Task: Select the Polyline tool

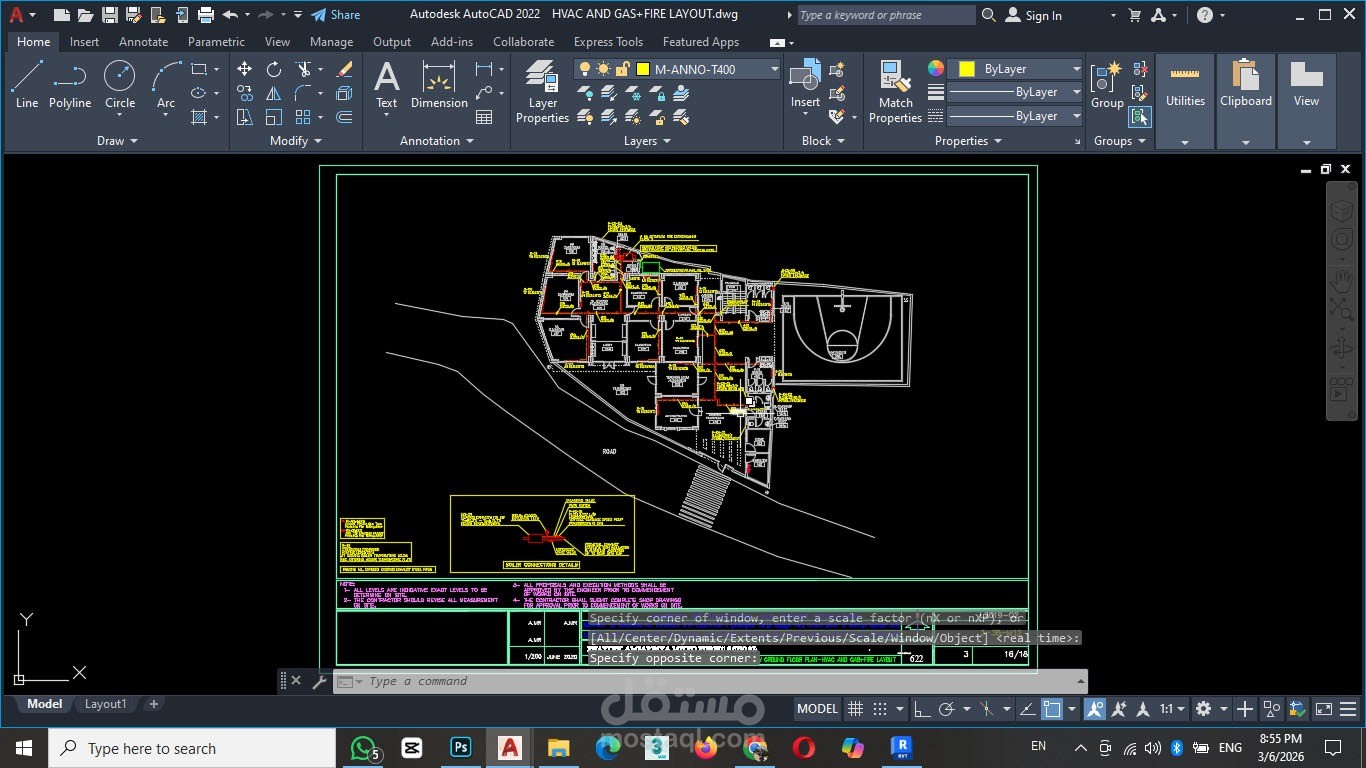Action: click(x=70, y=80)
